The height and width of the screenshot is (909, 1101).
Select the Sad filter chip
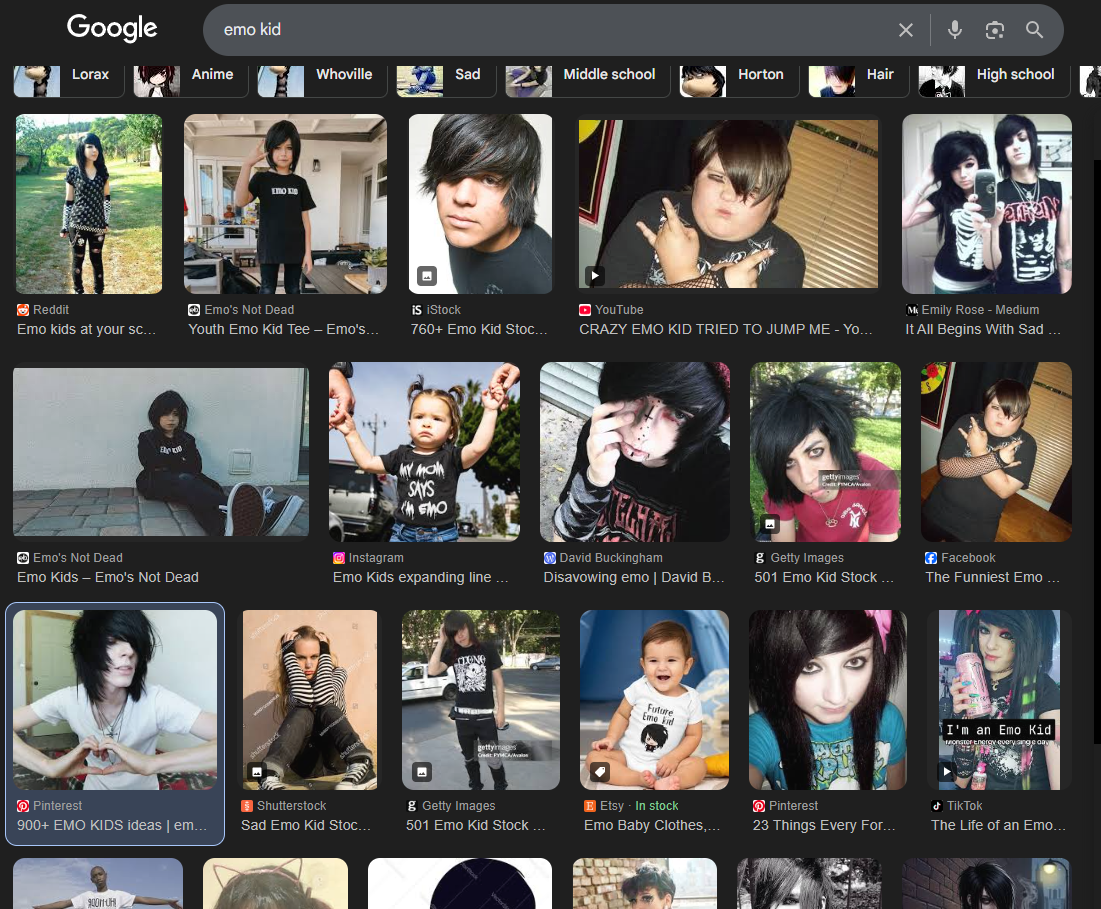coord(446,79)
